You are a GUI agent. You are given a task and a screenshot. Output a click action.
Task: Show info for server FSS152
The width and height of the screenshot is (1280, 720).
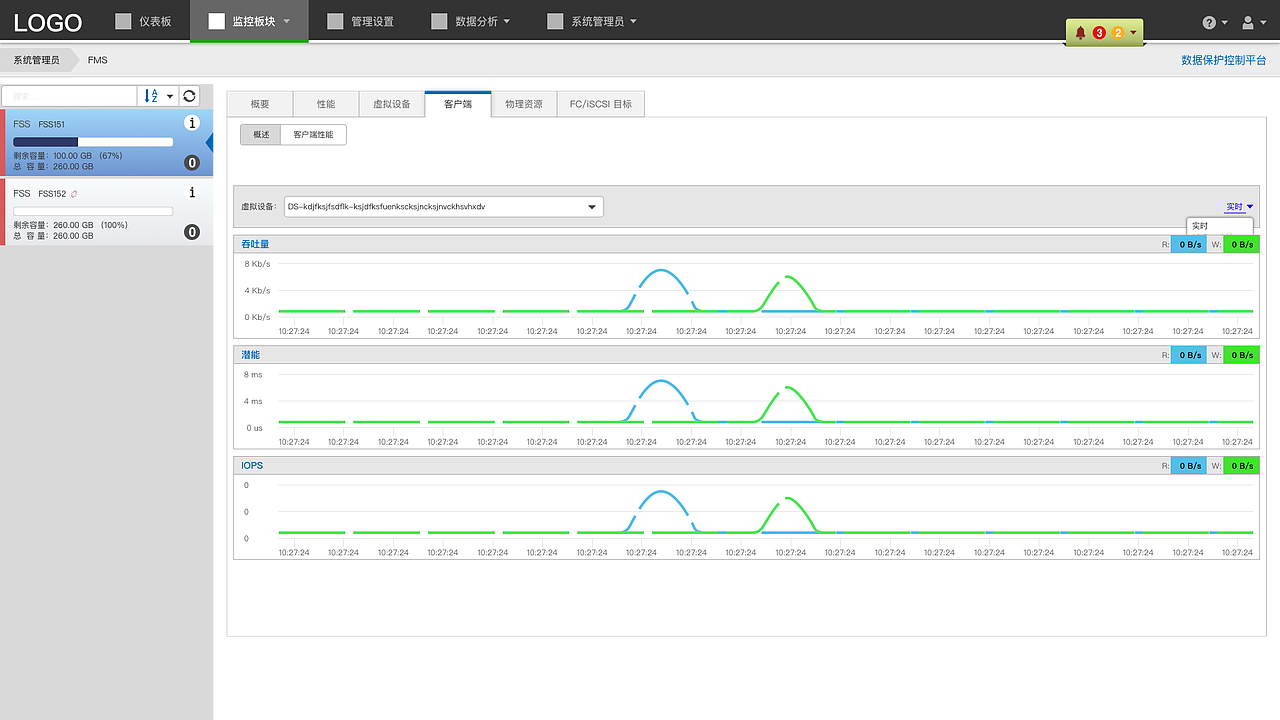coord(193,193)
